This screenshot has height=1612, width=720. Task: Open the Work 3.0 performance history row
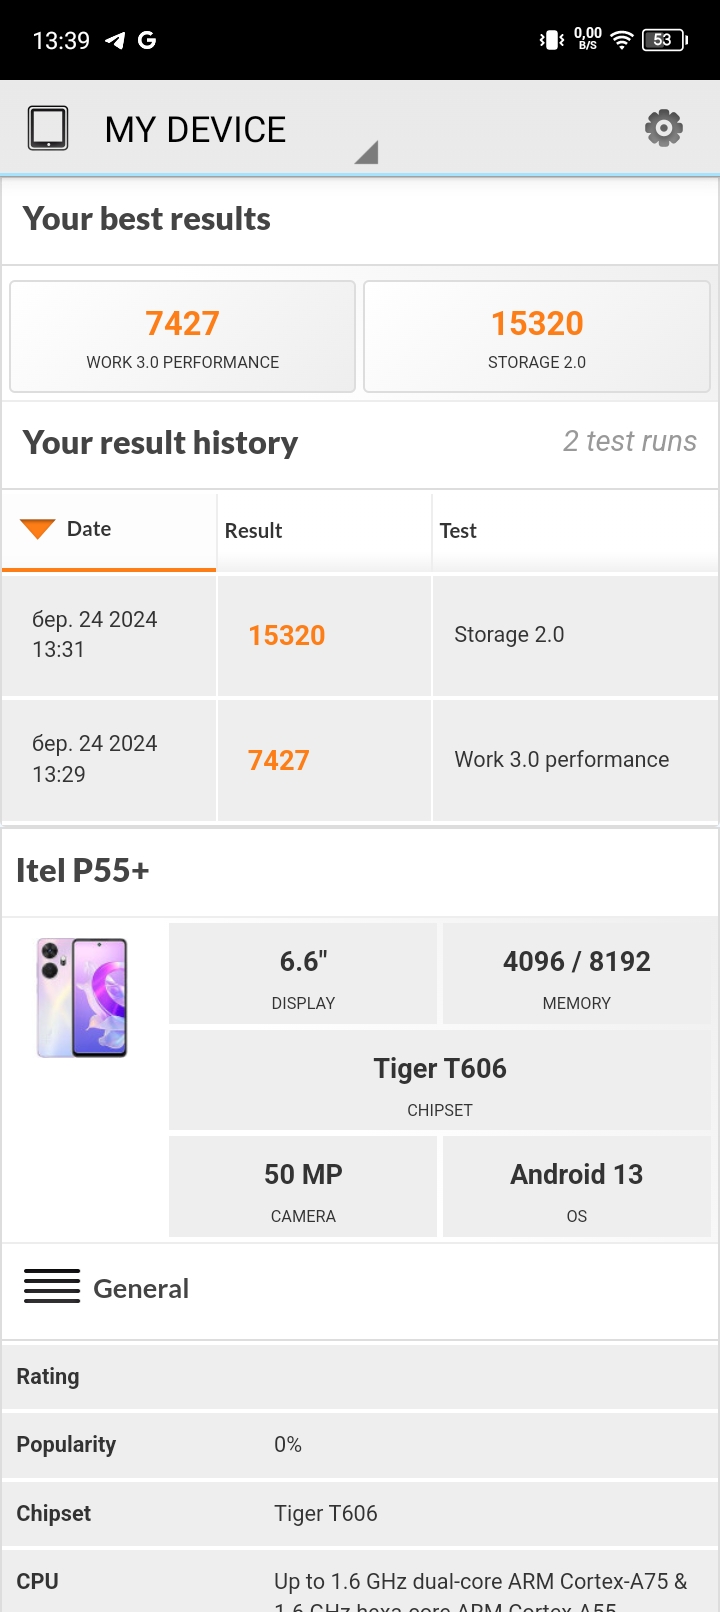[x=561, y=760]
